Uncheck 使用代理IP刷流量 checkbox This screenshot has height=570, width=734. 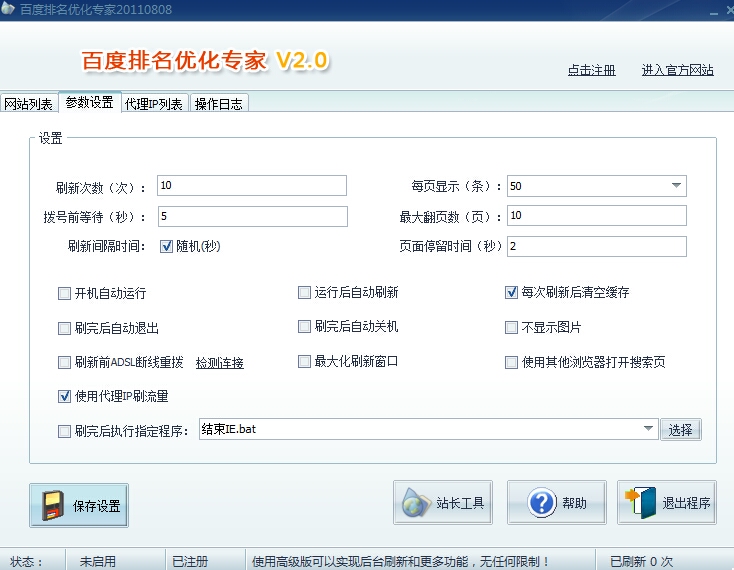pos(64,396)
